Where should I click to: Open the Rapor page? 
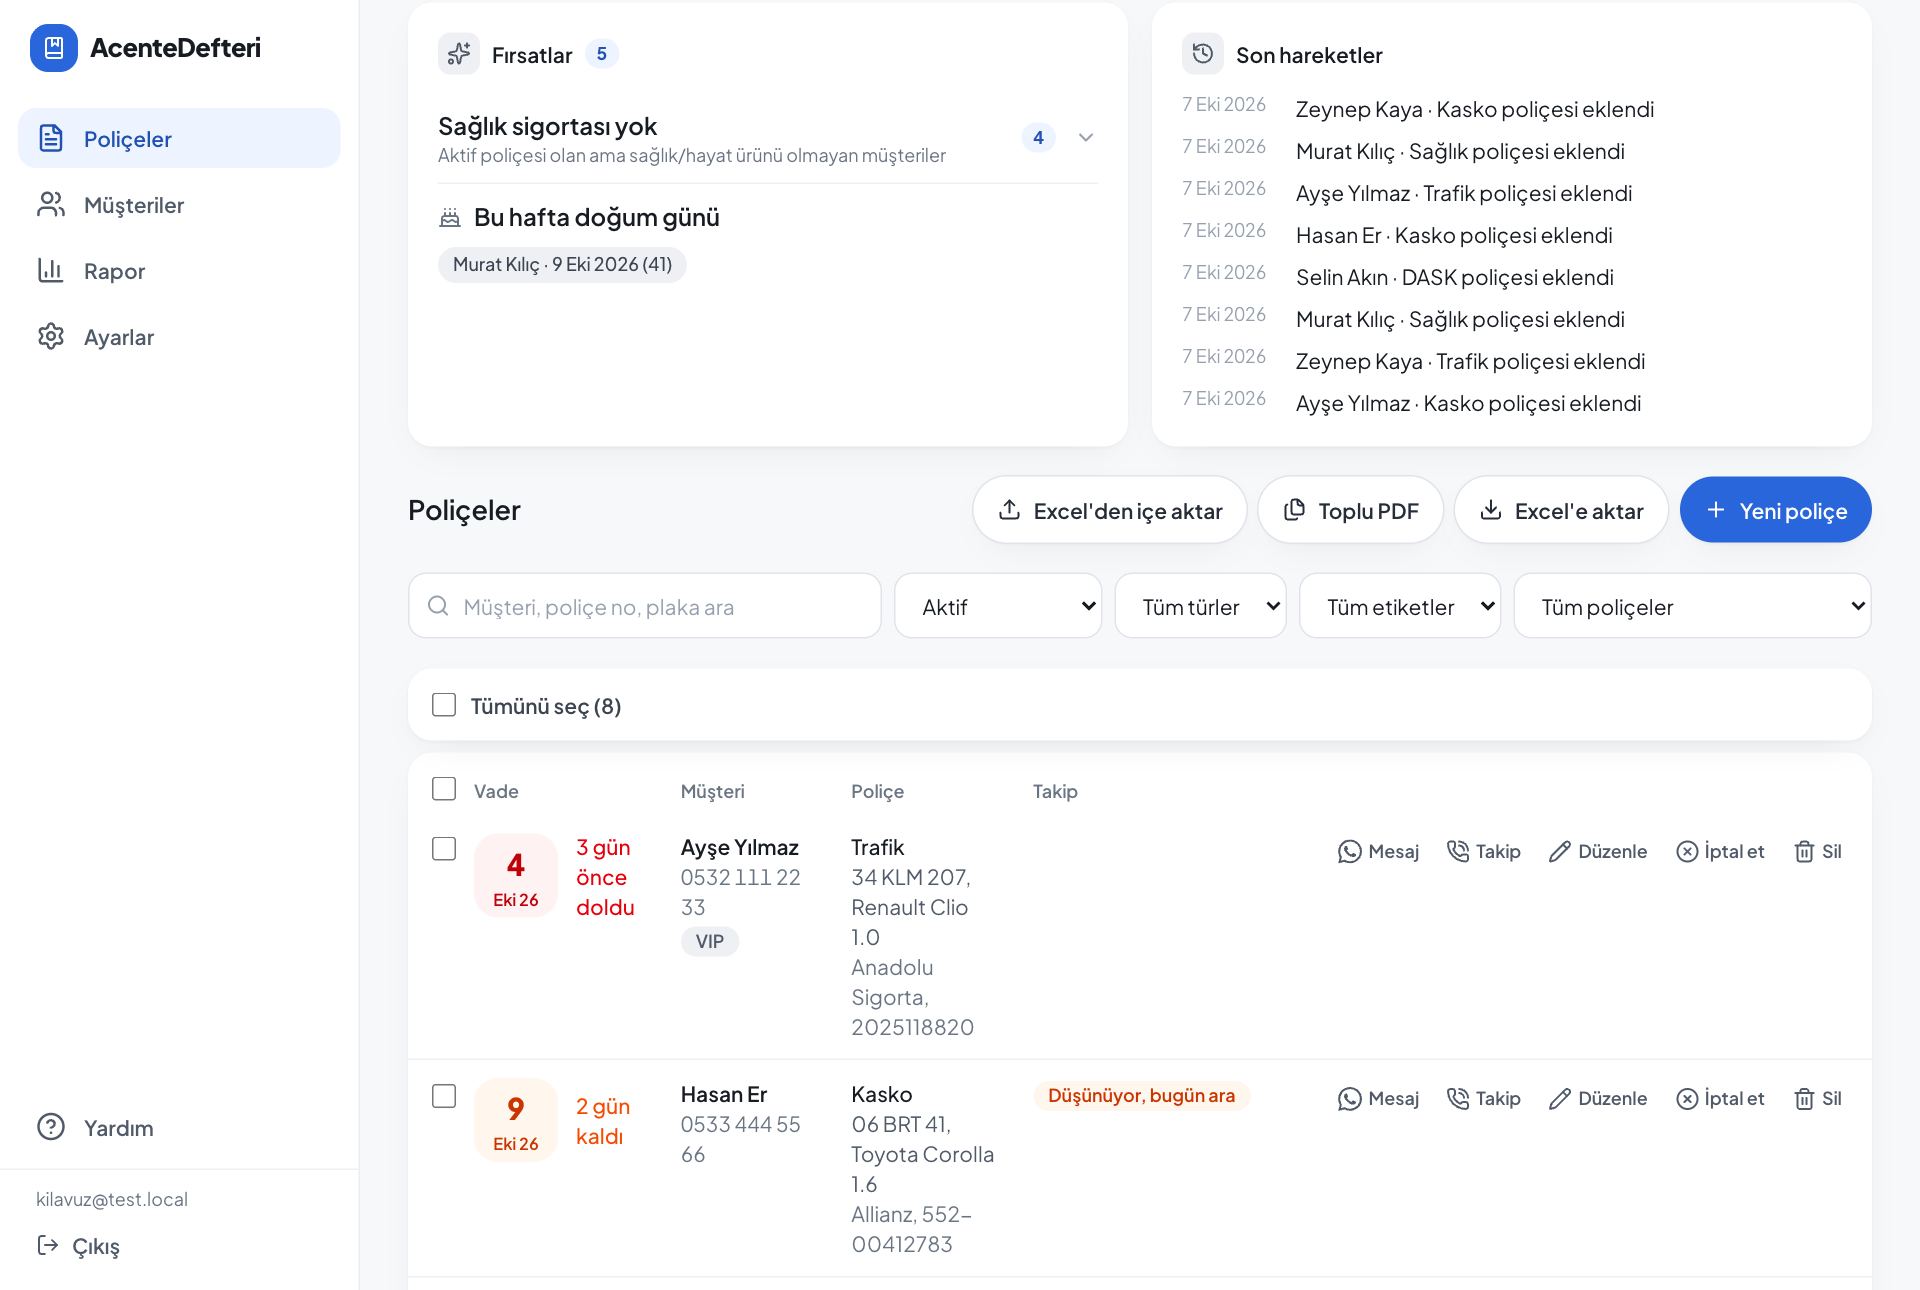179,270
